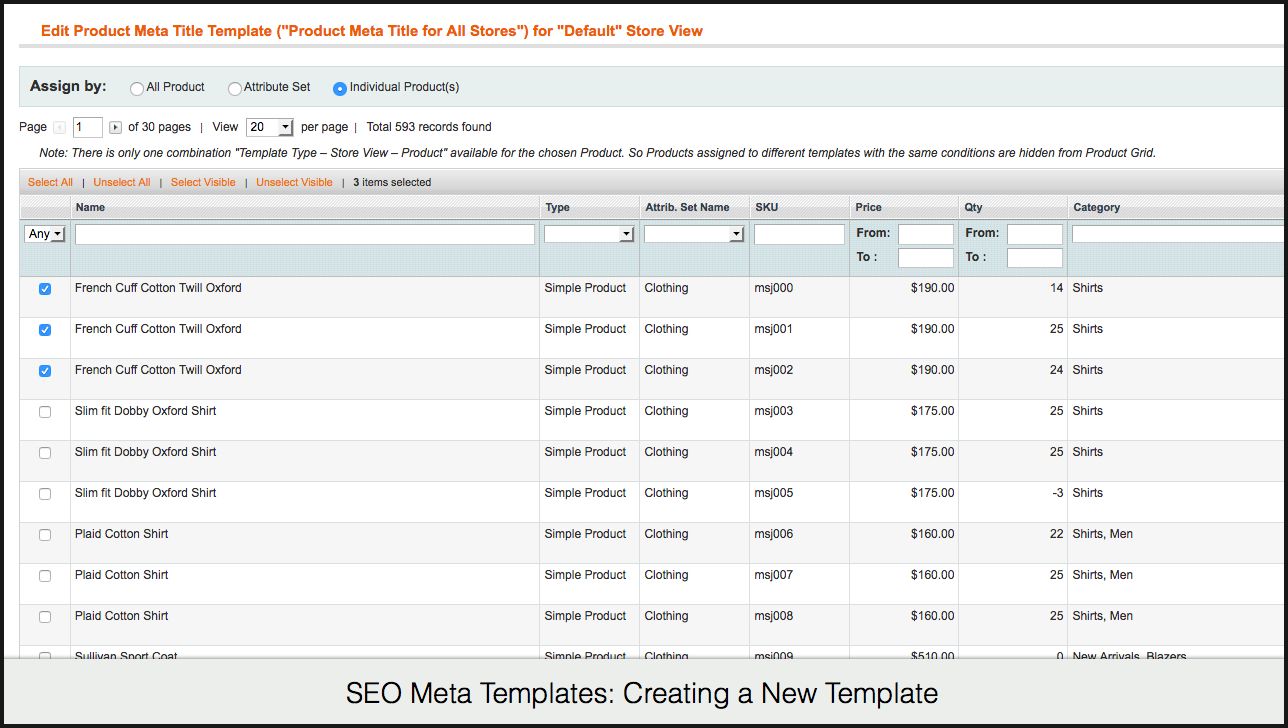Screen dimensions: 1288x728
Task: Click previous page arrow in pagination
Action: tap(59, 128)
